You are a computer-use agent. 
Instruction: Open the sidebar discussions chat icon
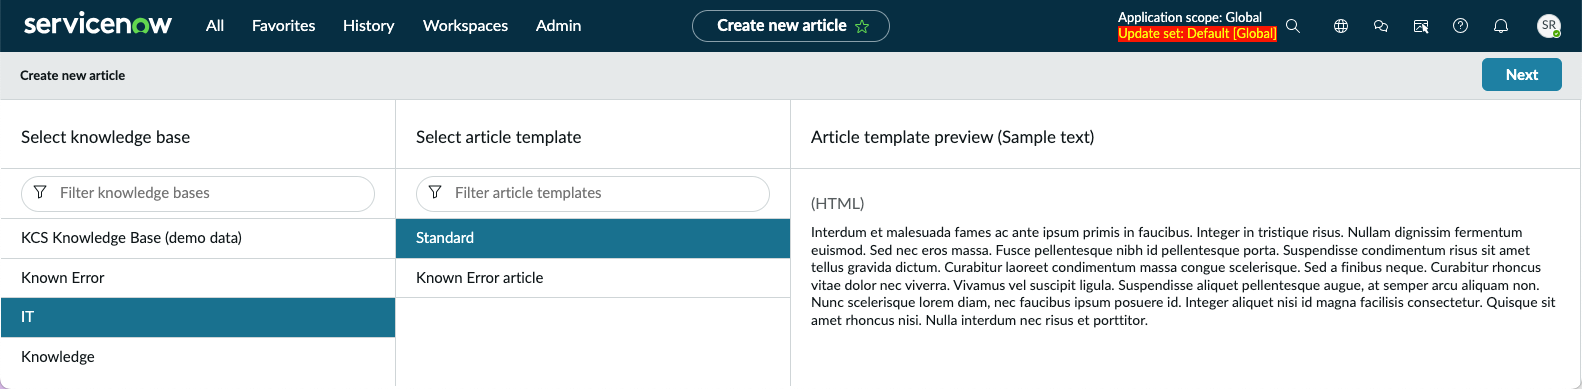pyautogui.click(x=1381, y=26)
